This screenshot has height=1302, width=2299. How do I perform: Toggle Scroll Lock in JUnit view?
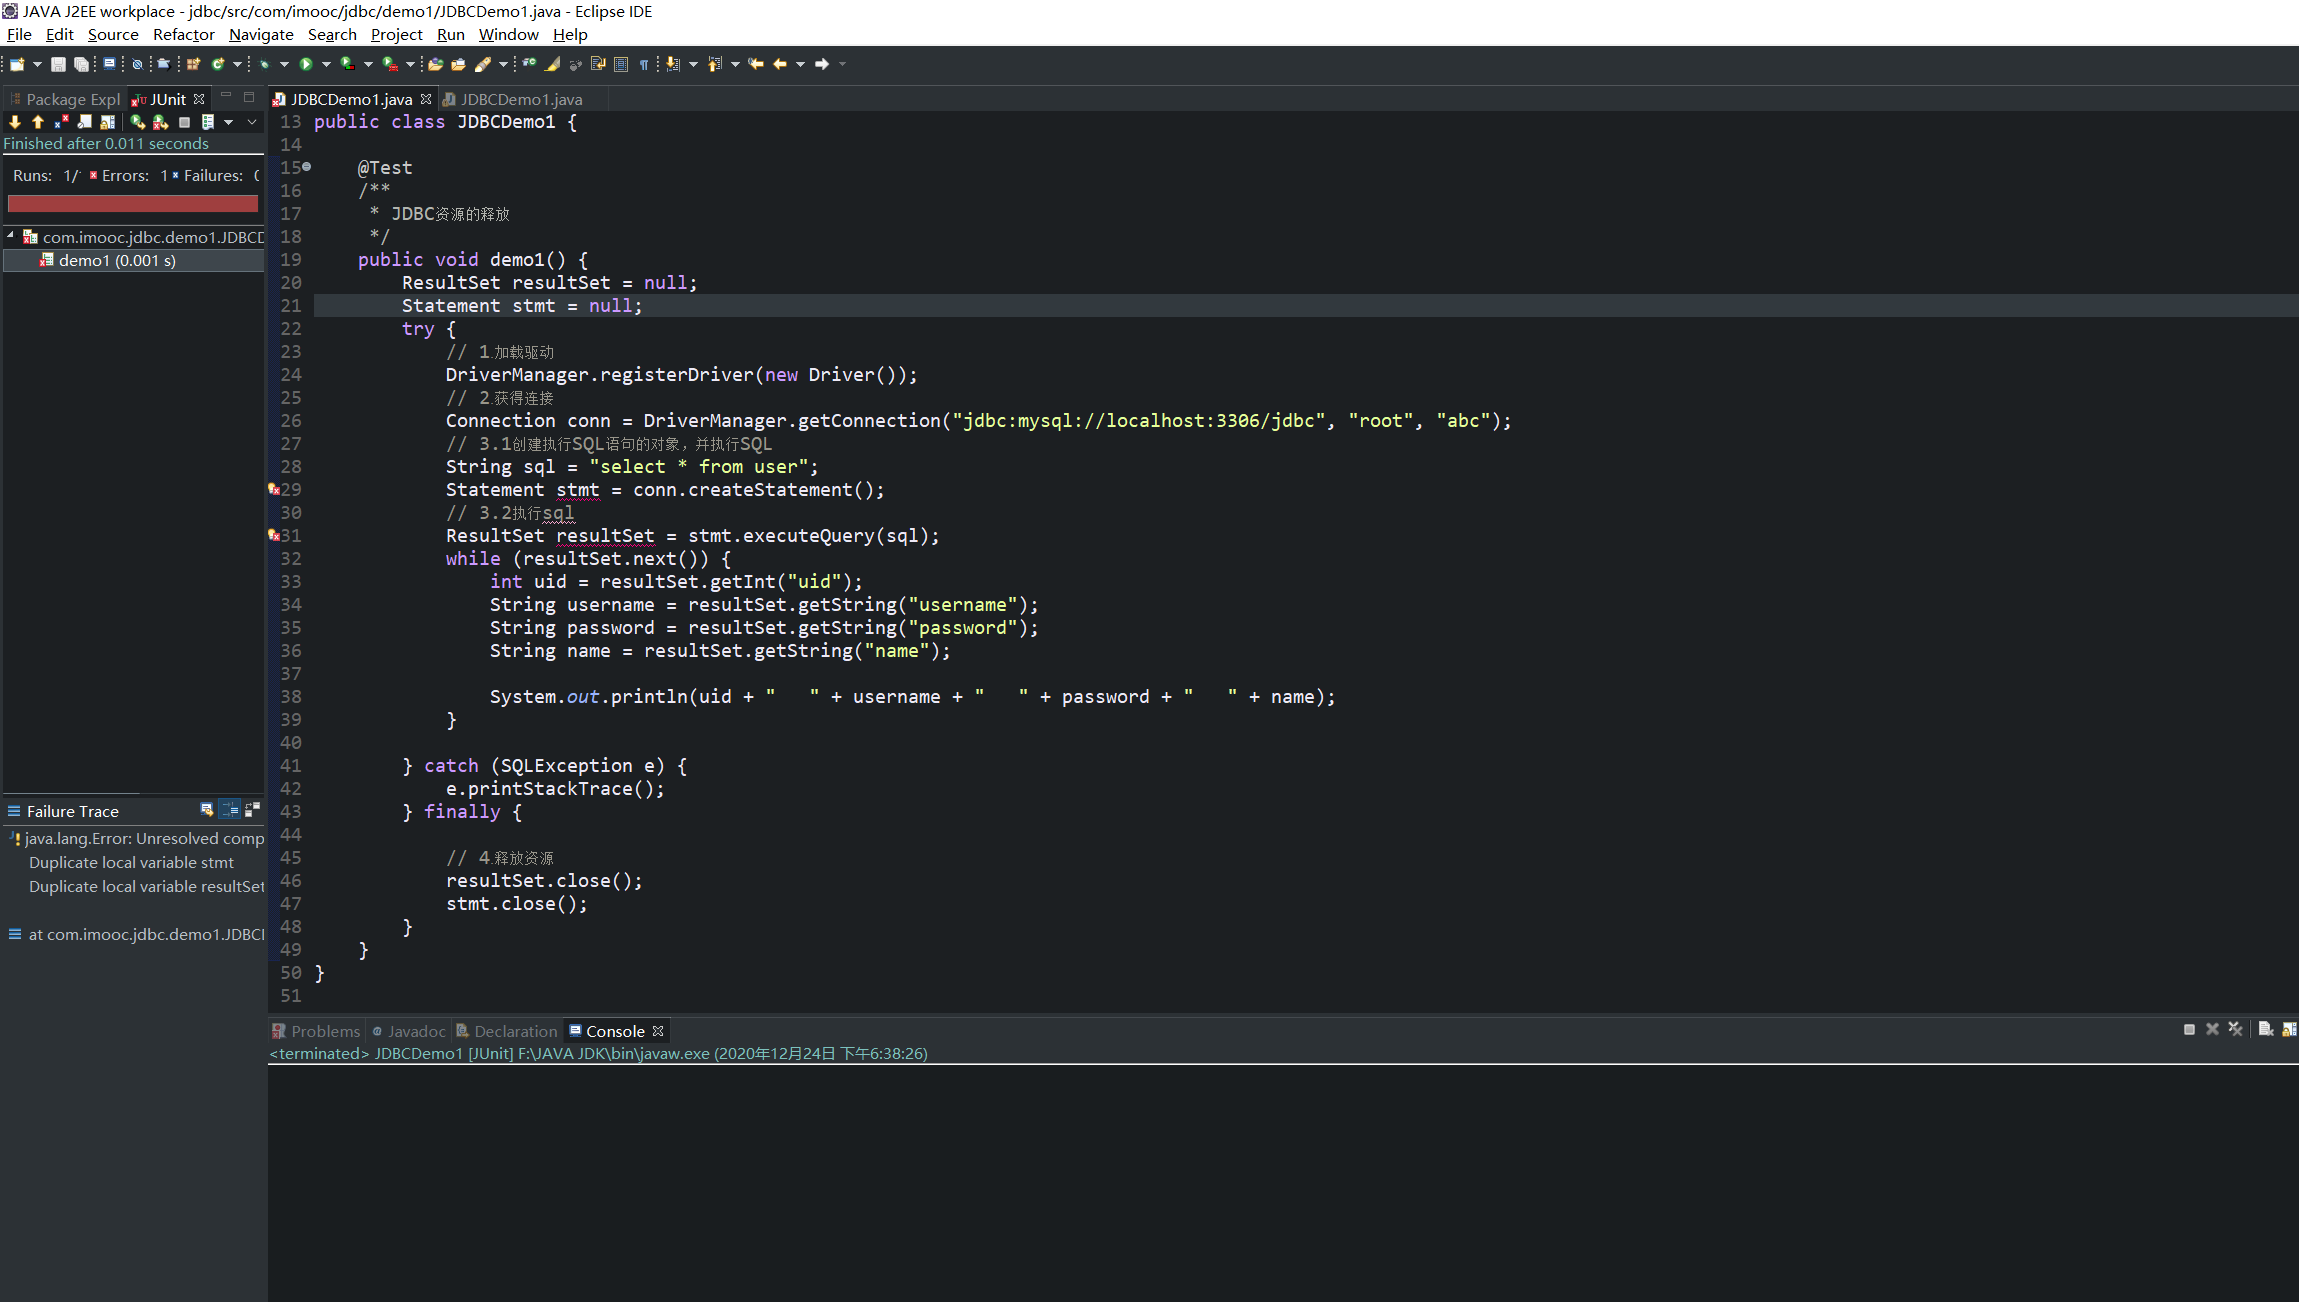[x=108, y=122]
